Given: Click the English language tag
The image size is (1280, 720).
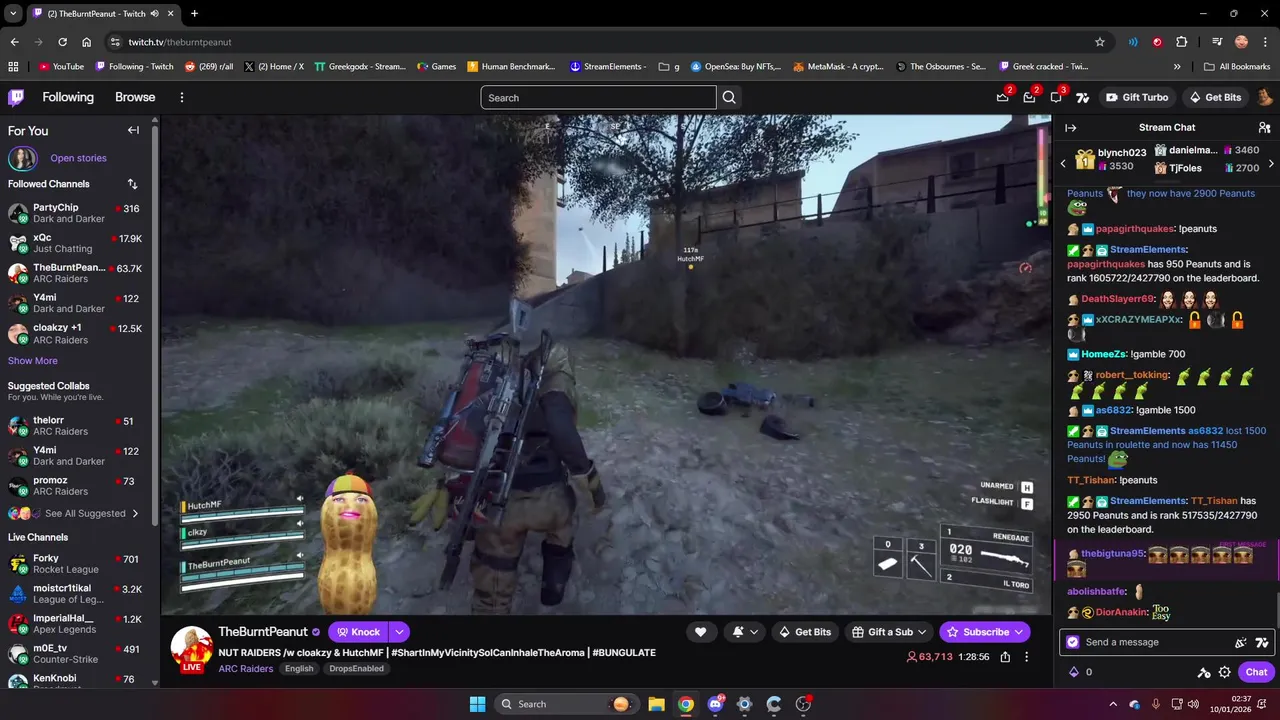Looking at the screenshot, I should [x=299, y=668].
